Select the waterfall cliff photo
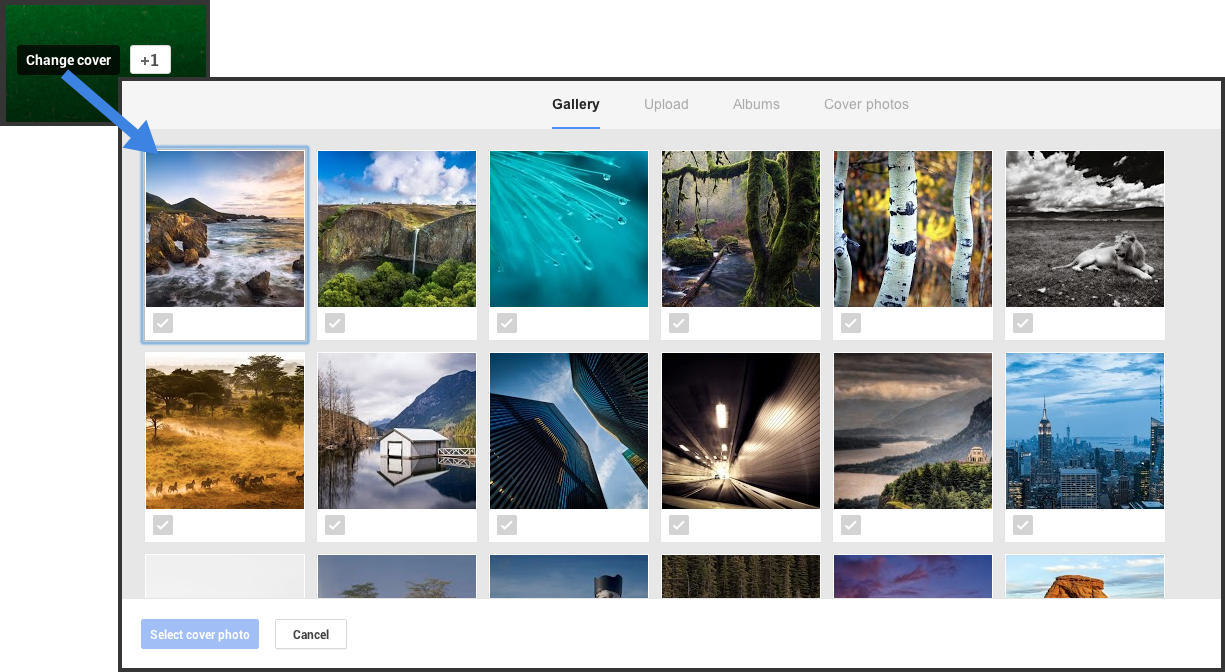Screen dimensions: 1225x672 pyautogui.click(x=397, y=229)
